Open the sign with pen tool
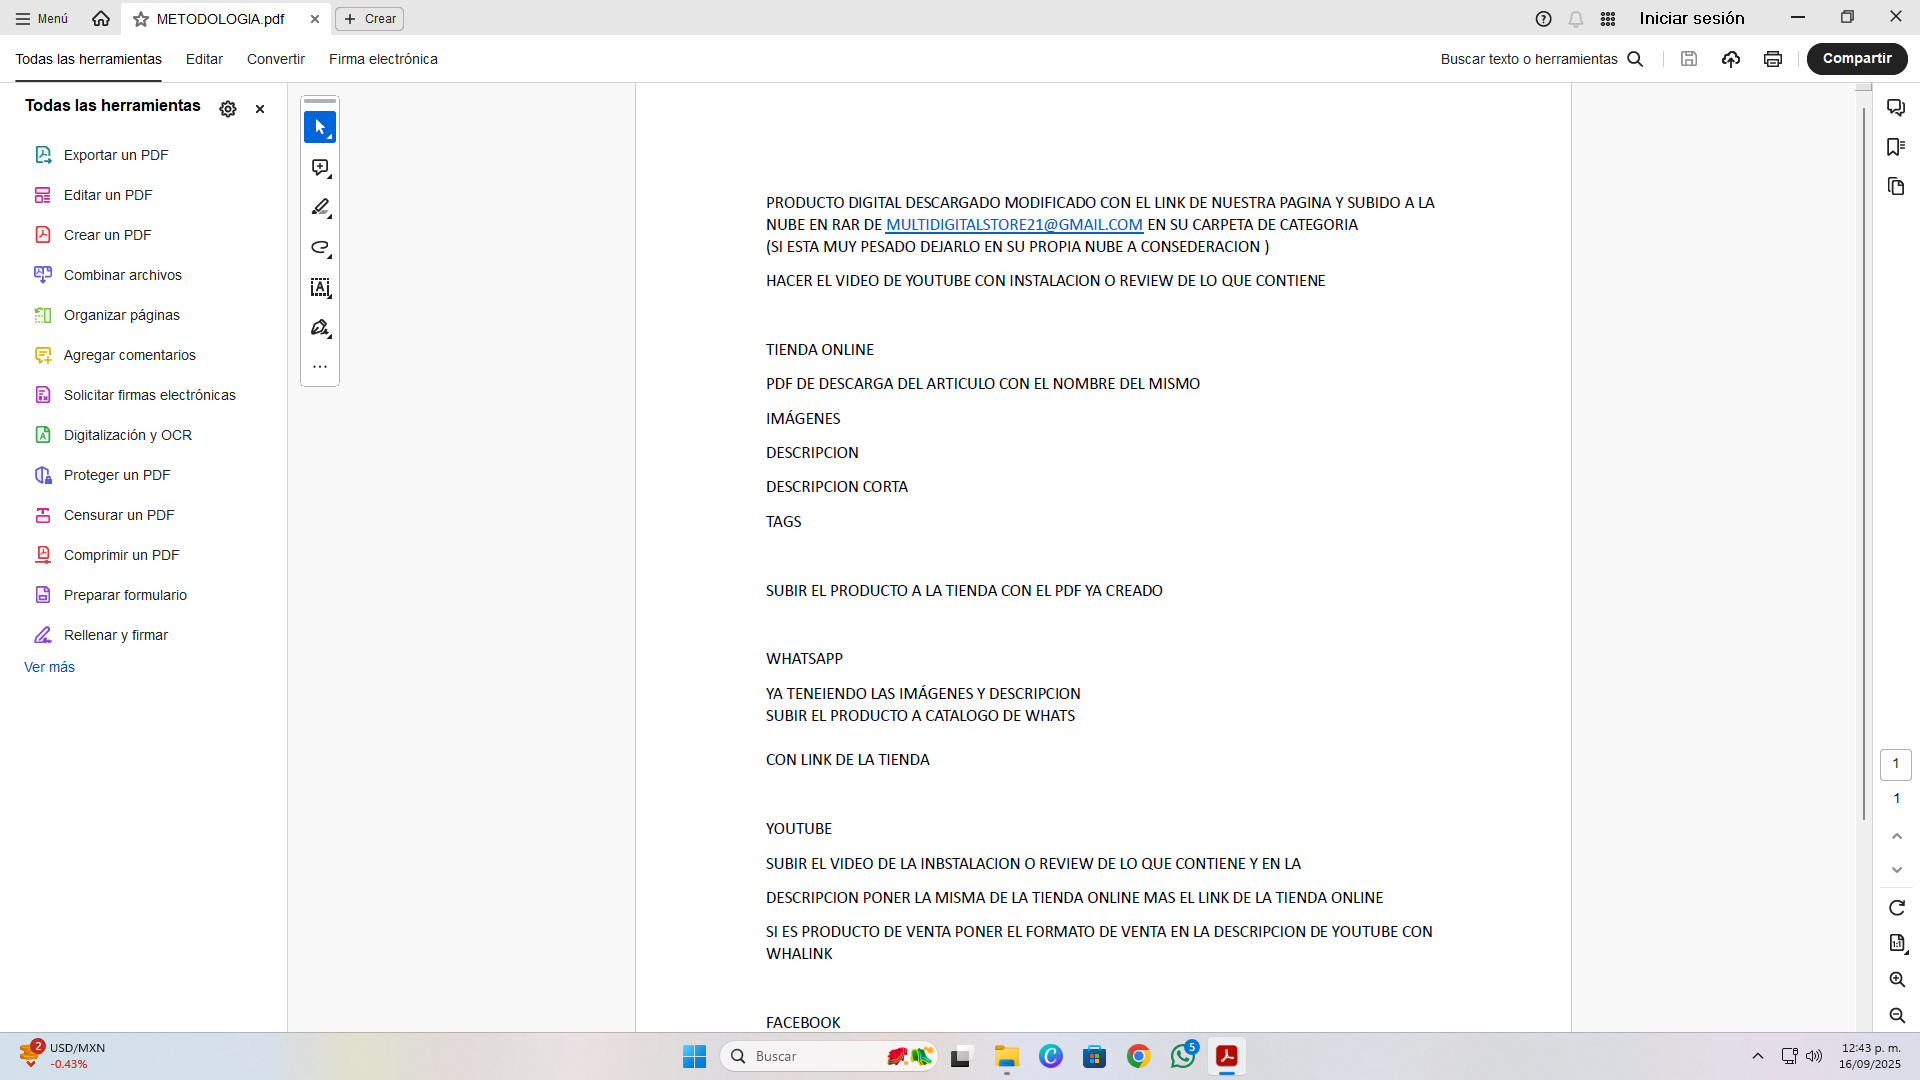This screenshot has width=1920, height=1080. tap(320, 328)
